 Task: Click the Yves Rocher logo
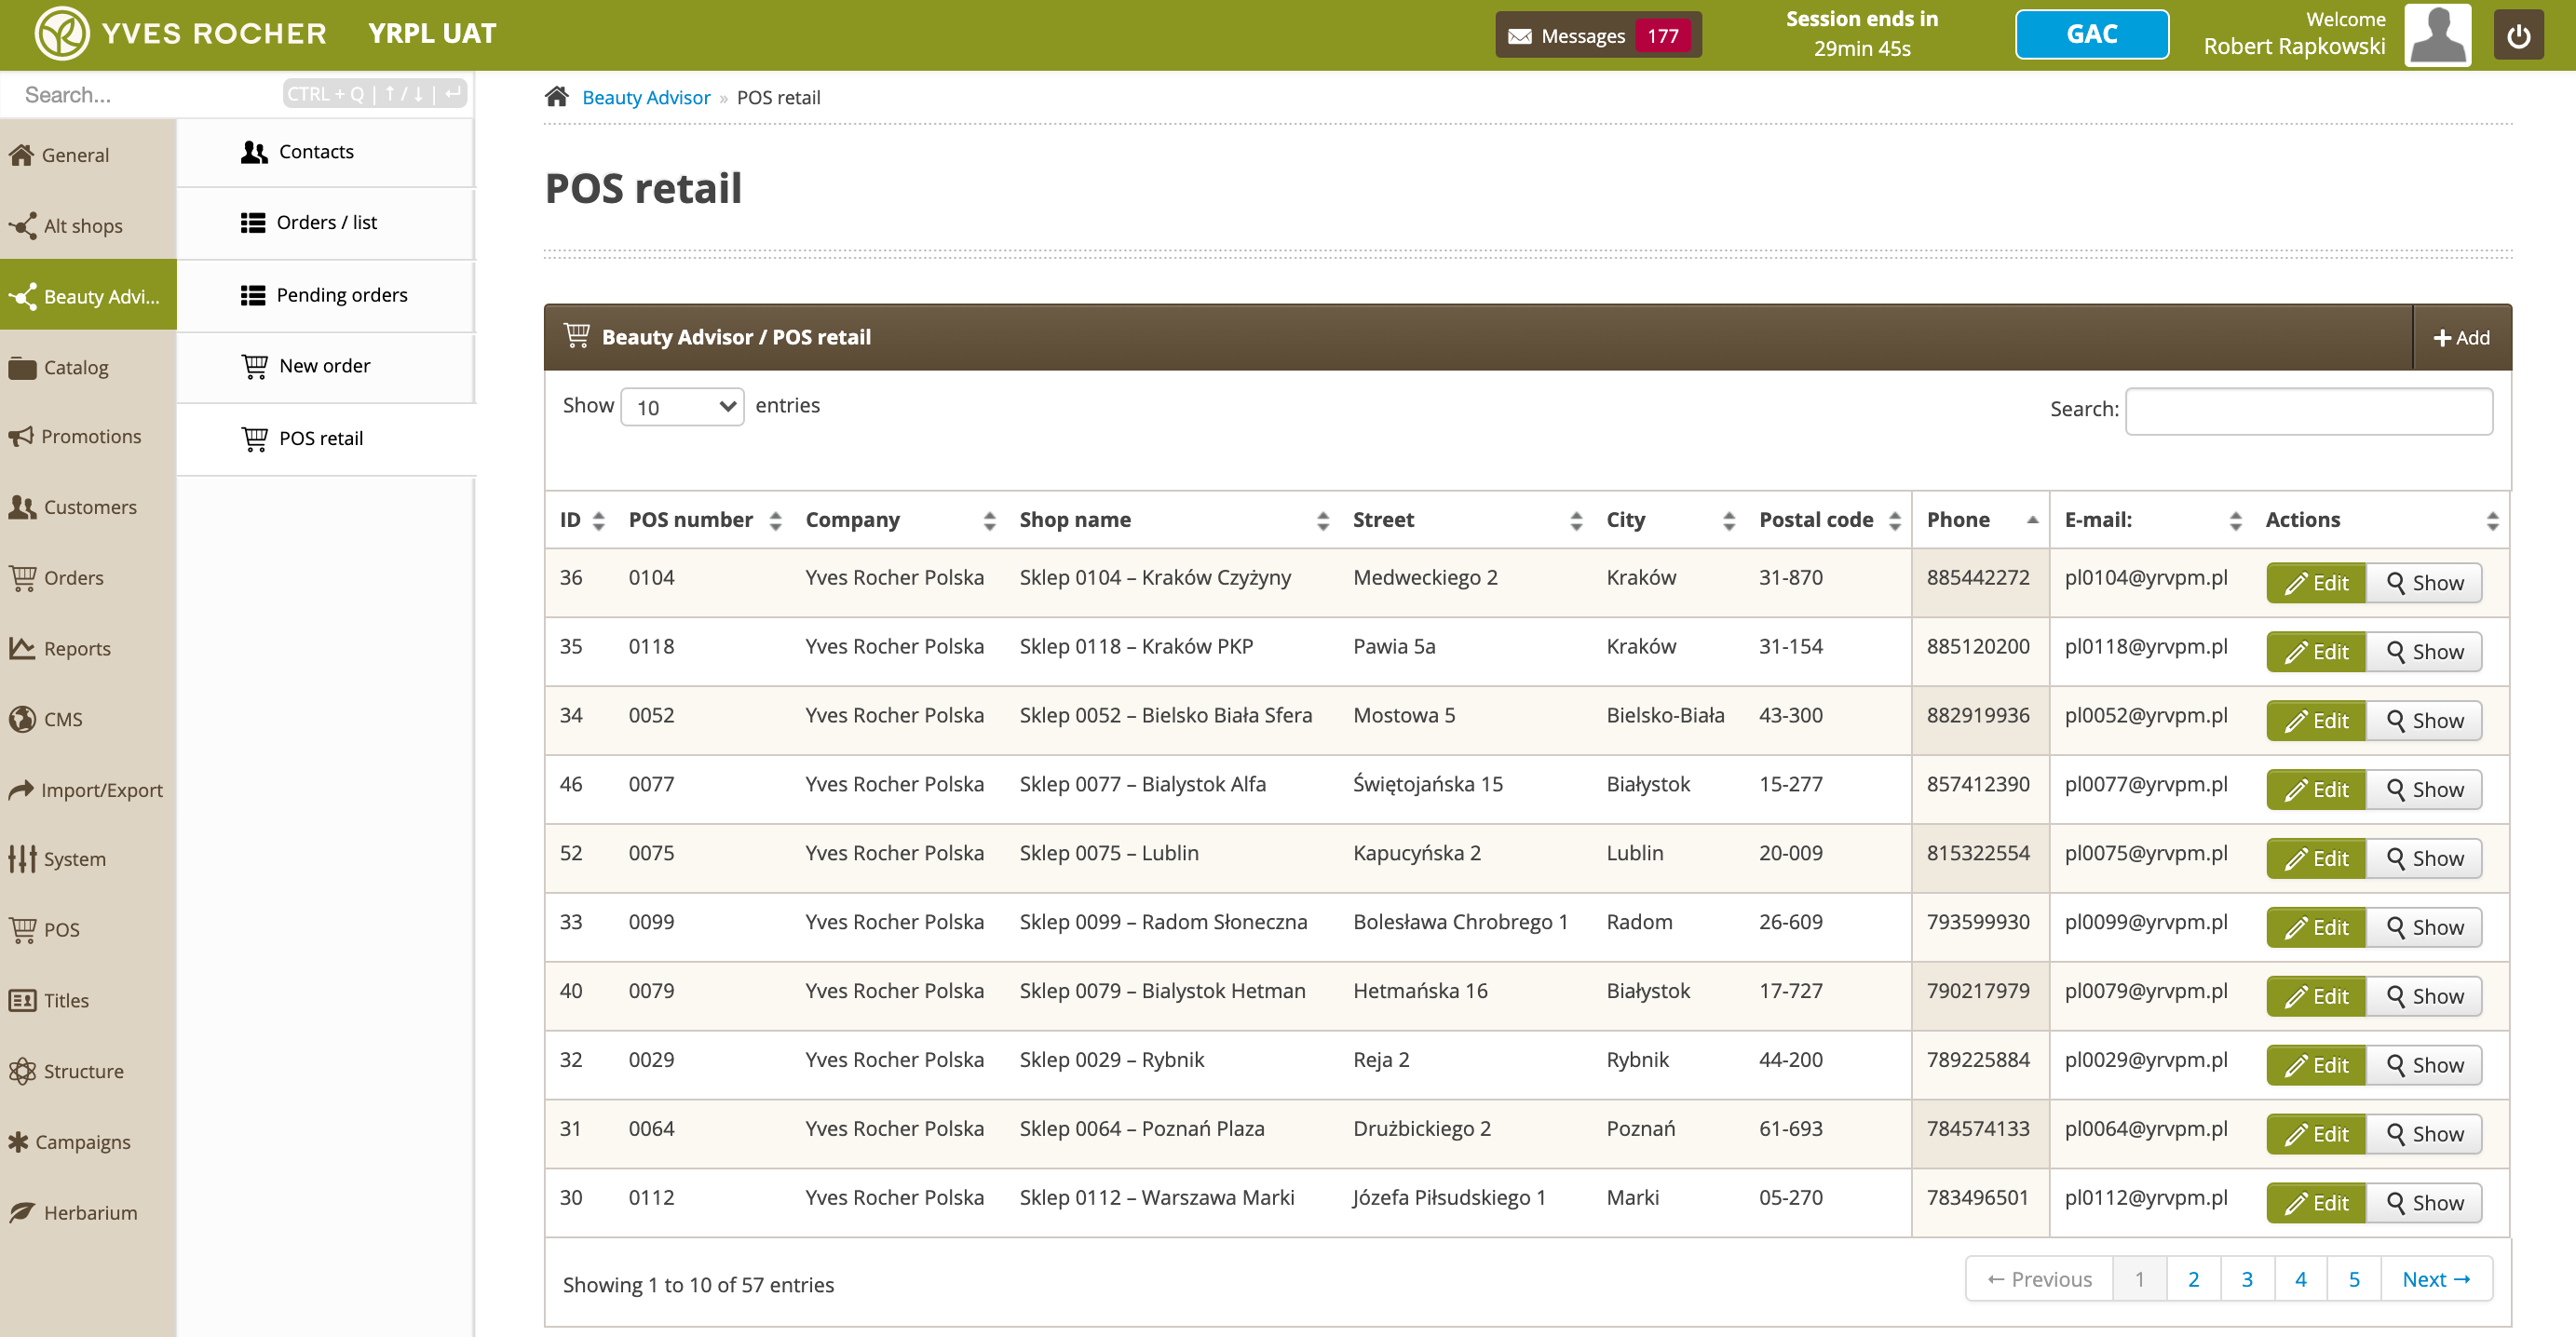tap(181, 33)
